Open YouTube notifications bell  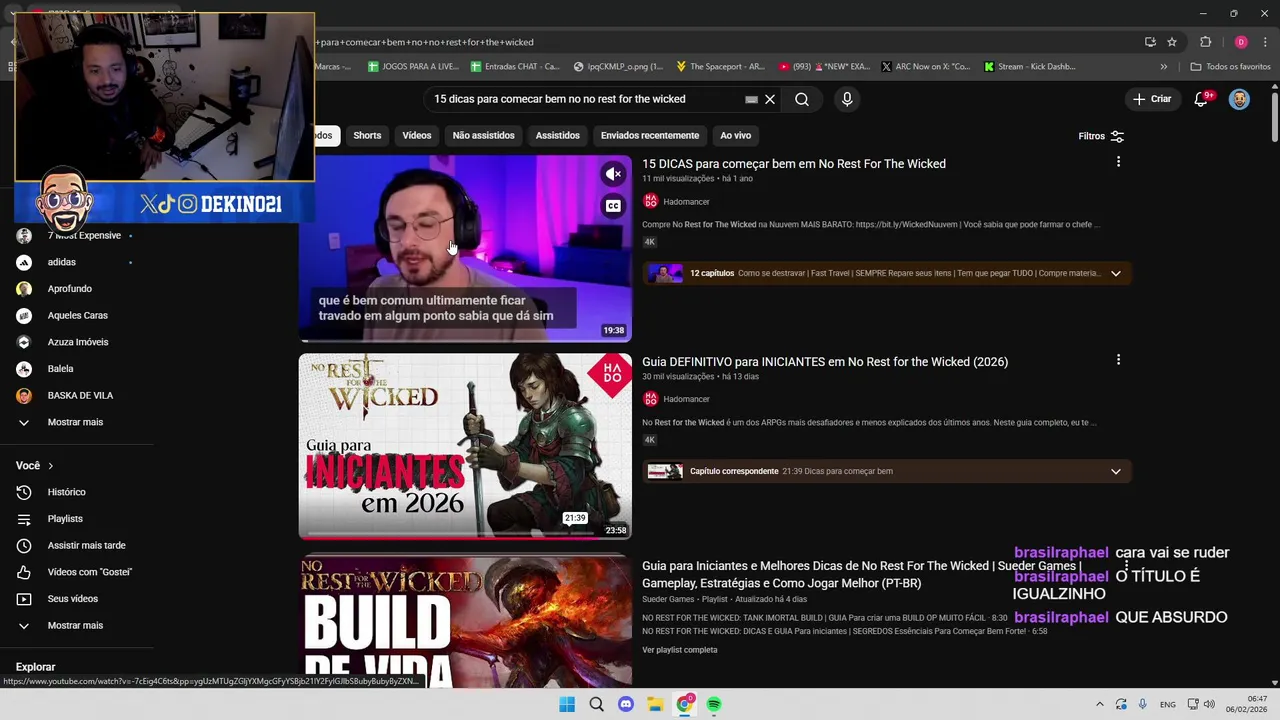1201,99
